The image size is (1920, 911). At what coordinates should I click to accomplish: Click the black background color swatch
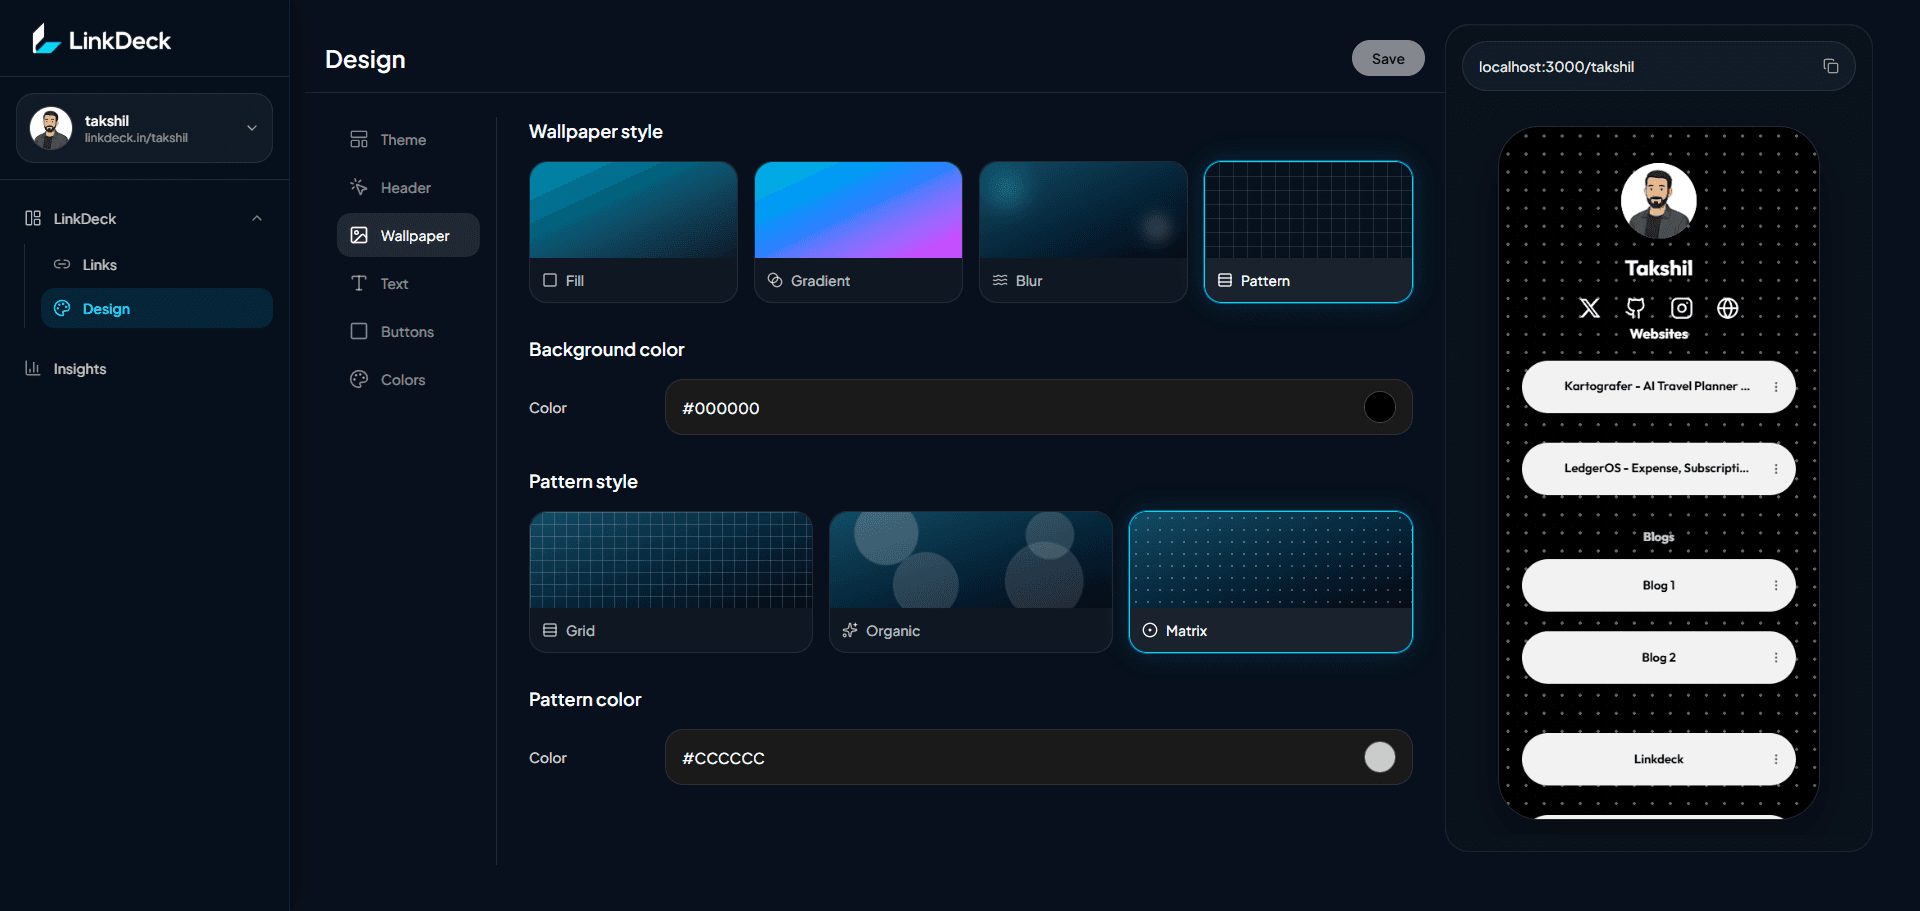[1379, 407]
